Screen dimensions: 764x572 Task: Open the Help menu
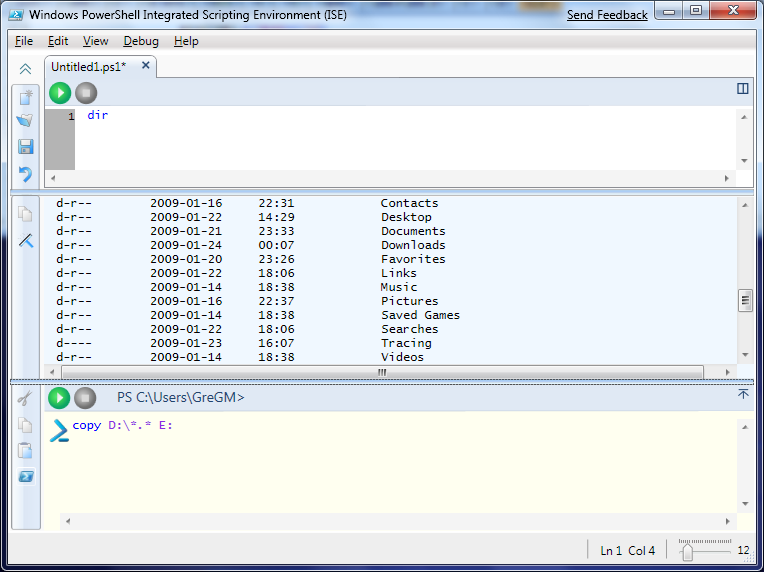(x=186, y=41)
